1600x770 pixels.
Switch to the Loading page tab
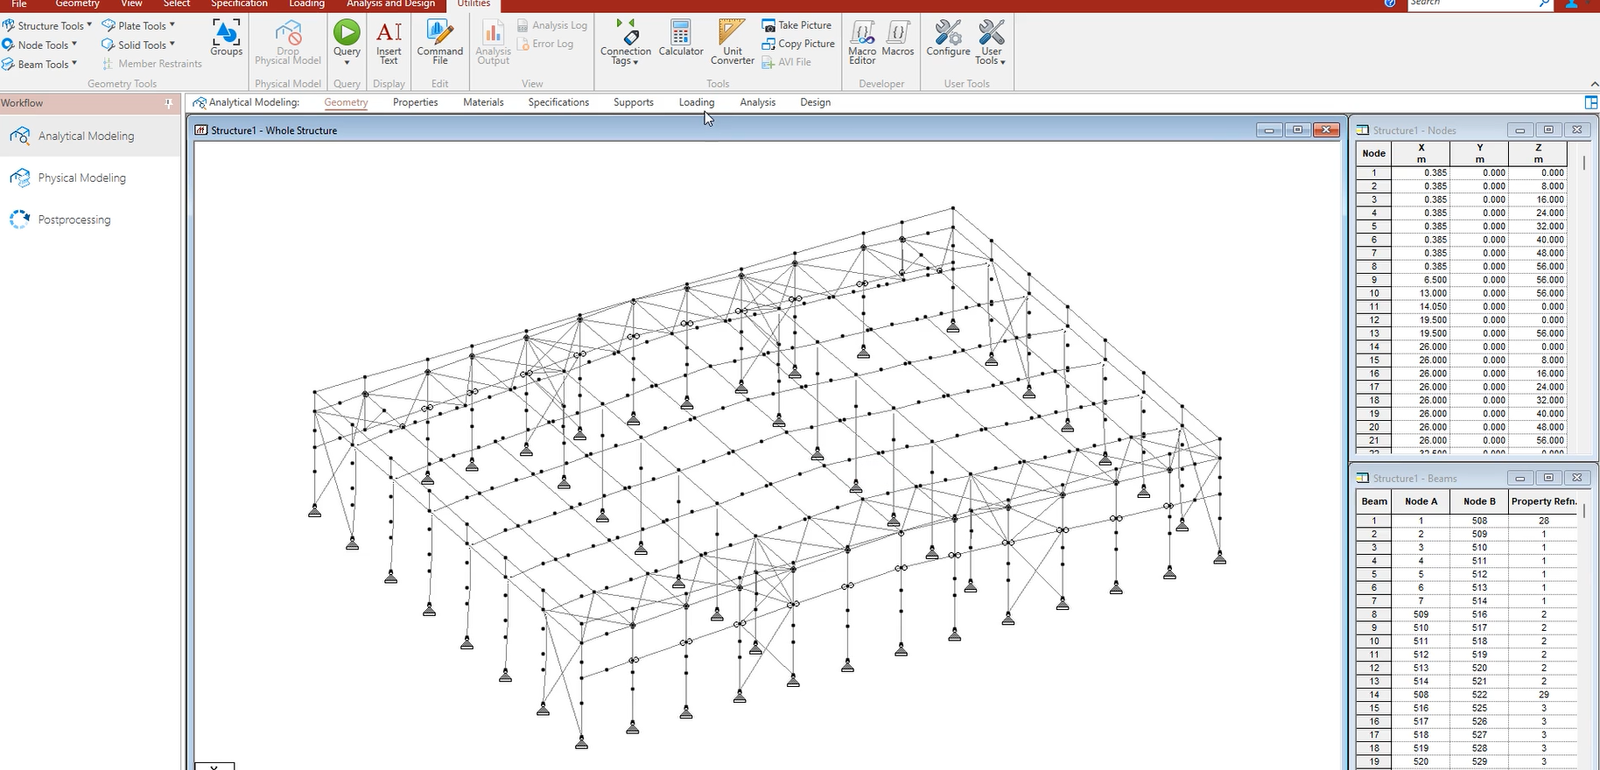coord(696,102)
